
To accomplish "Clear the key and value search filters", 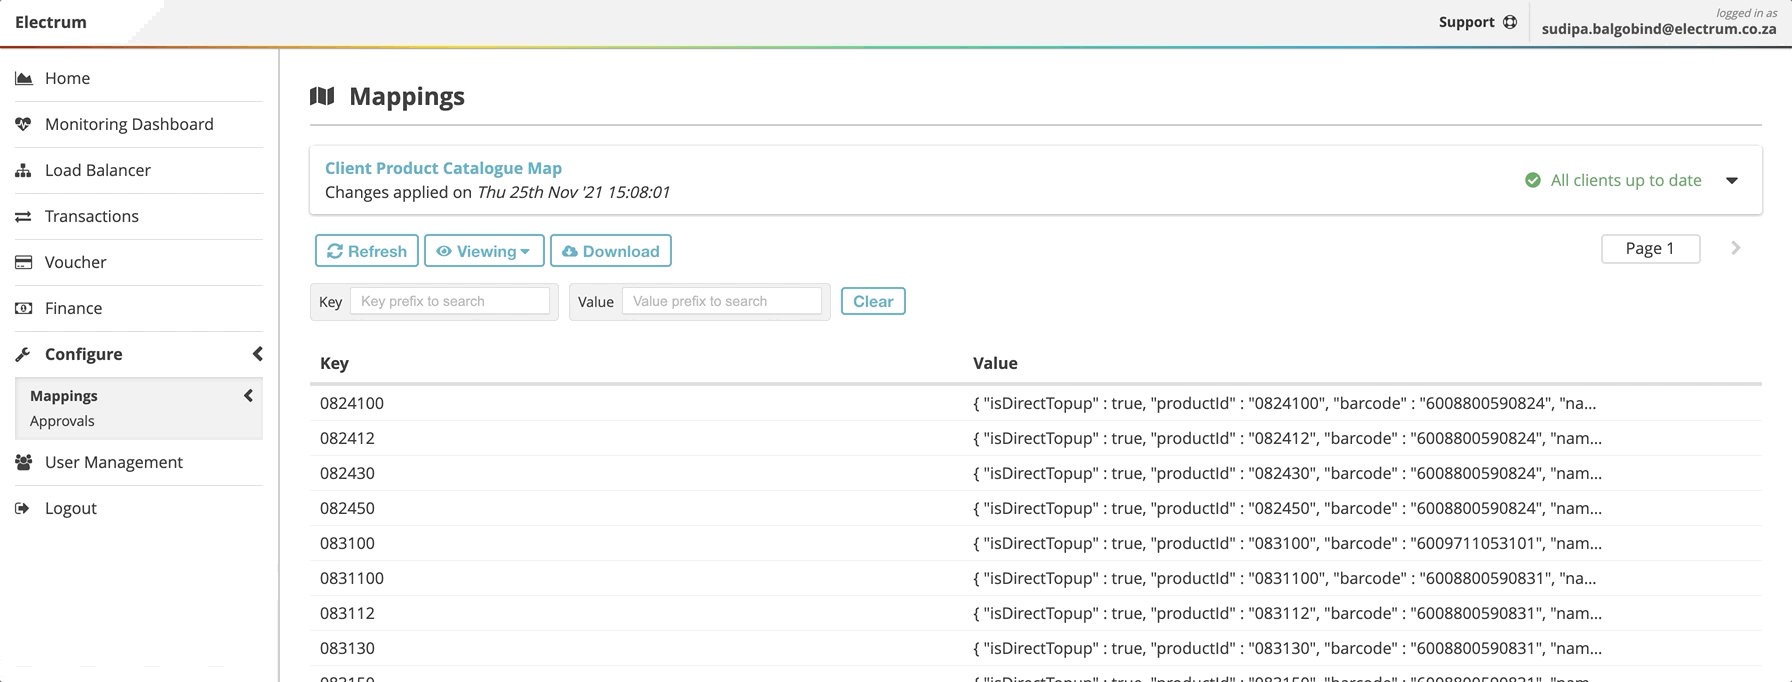I will click(872, 301).
